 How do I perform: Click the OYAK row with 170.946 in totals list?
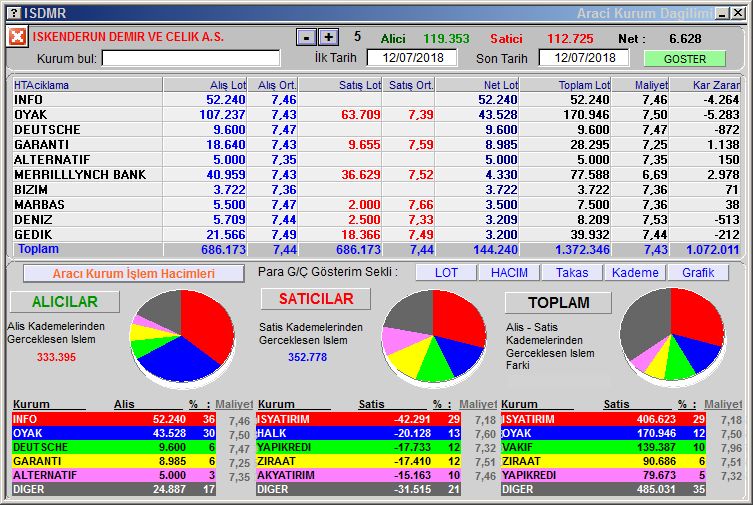[x=603, y=433]
